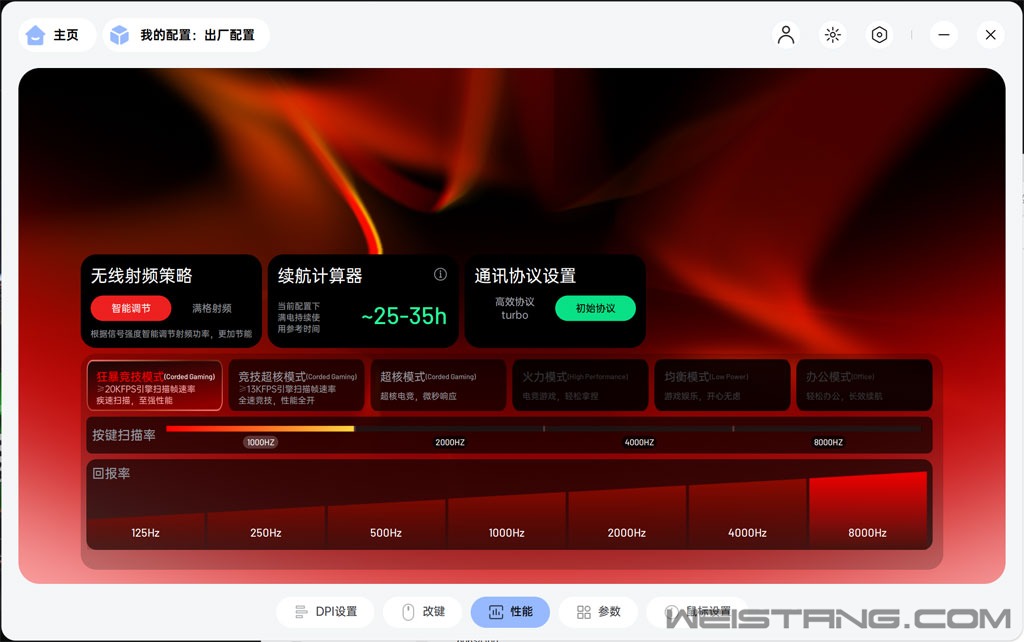Select 125Hz polling rate

point(146,530)
